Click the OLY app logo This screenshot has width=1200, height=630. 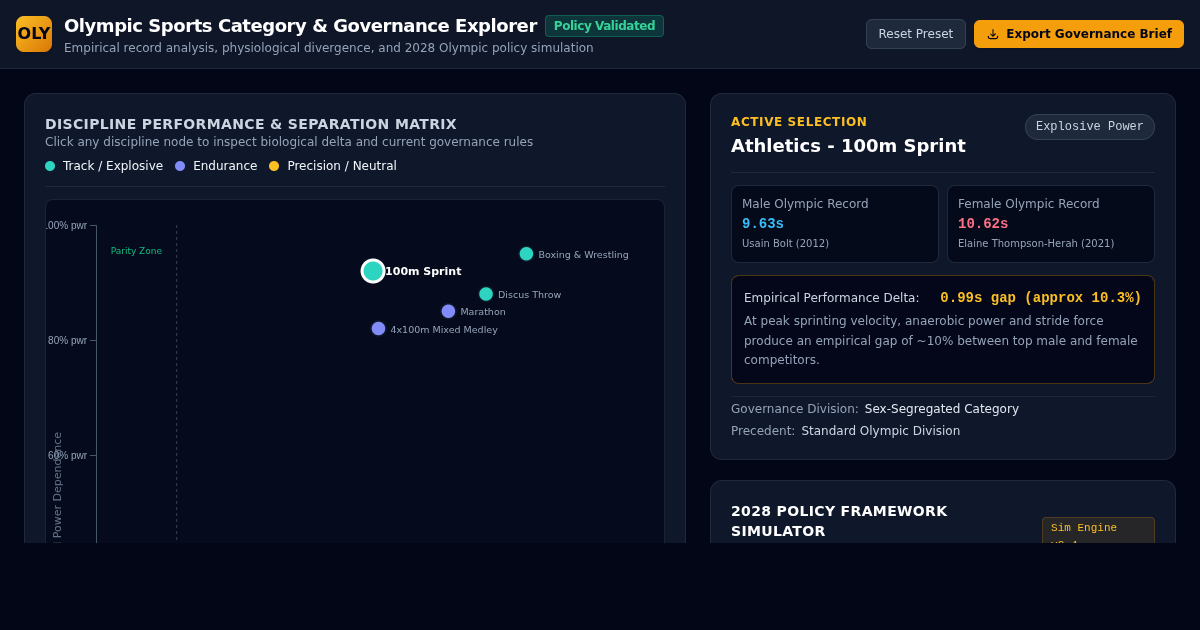pyautogui.click(x=34, y=34)
